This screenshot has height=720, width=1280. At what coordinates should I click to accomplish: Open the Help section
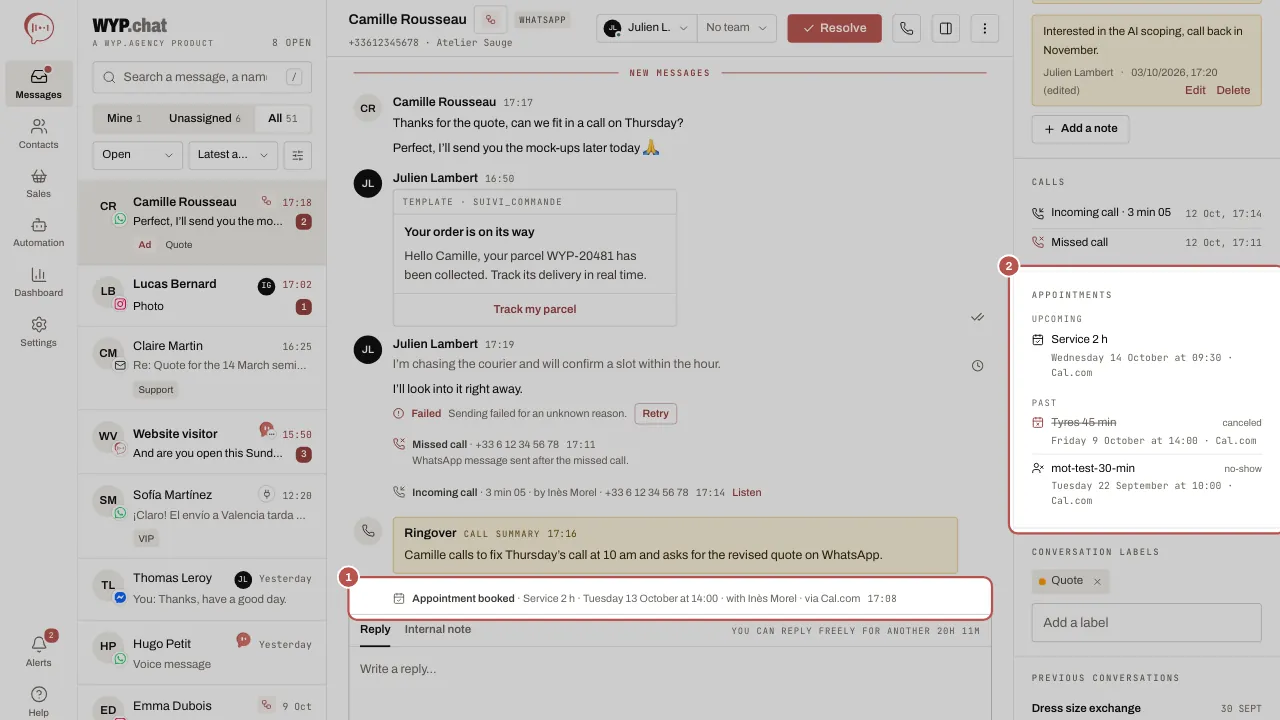point(38,701)
